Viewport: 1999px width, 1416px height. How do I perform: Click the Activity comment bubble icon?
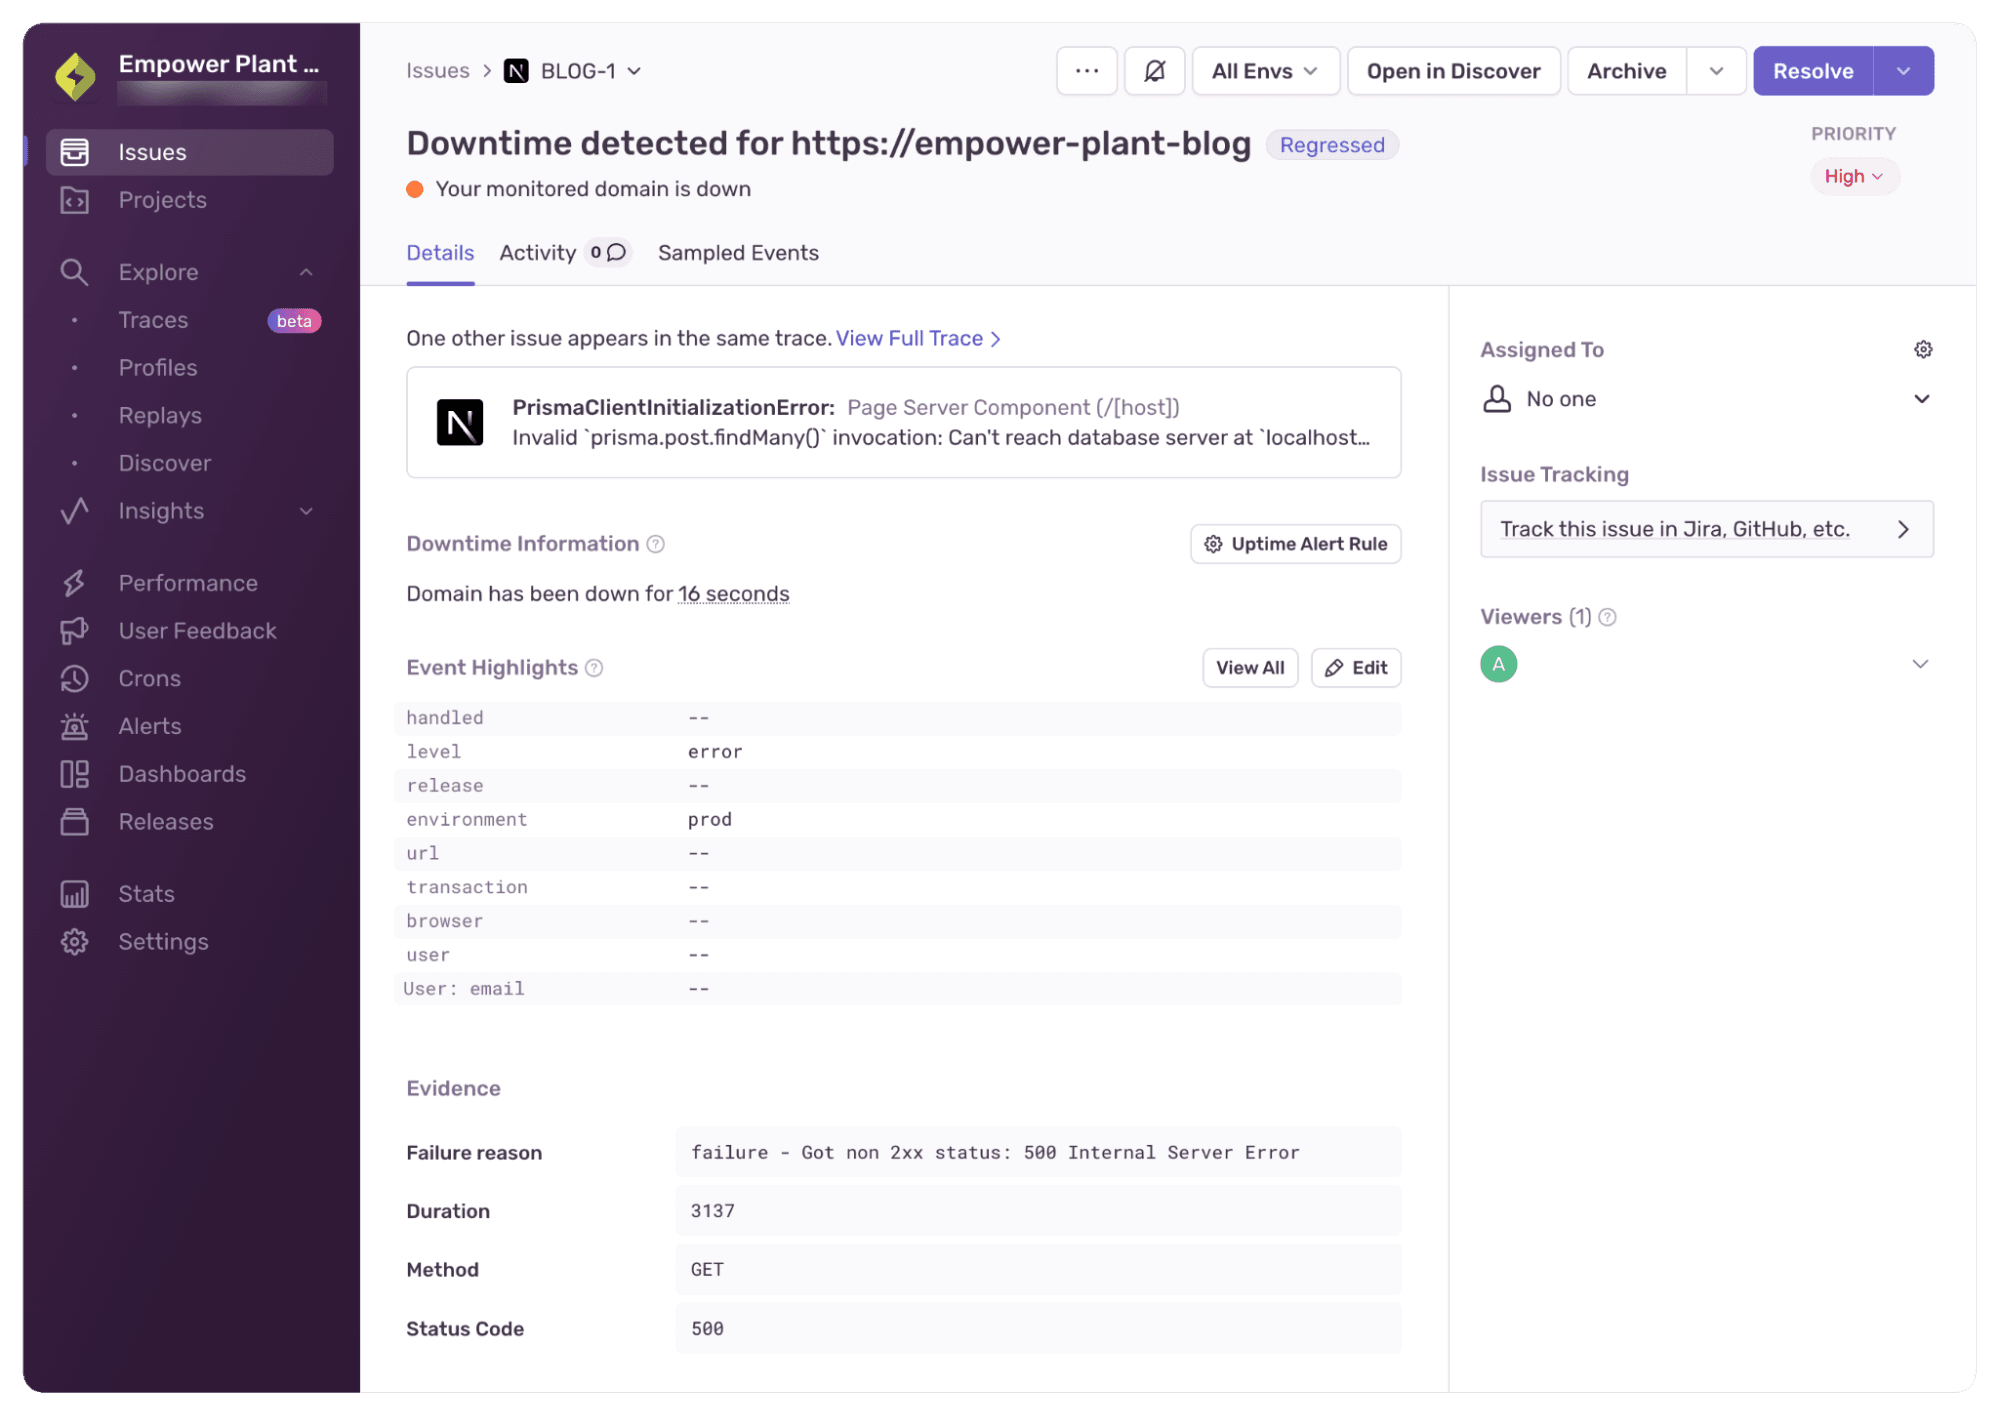[x=616, y=253]
